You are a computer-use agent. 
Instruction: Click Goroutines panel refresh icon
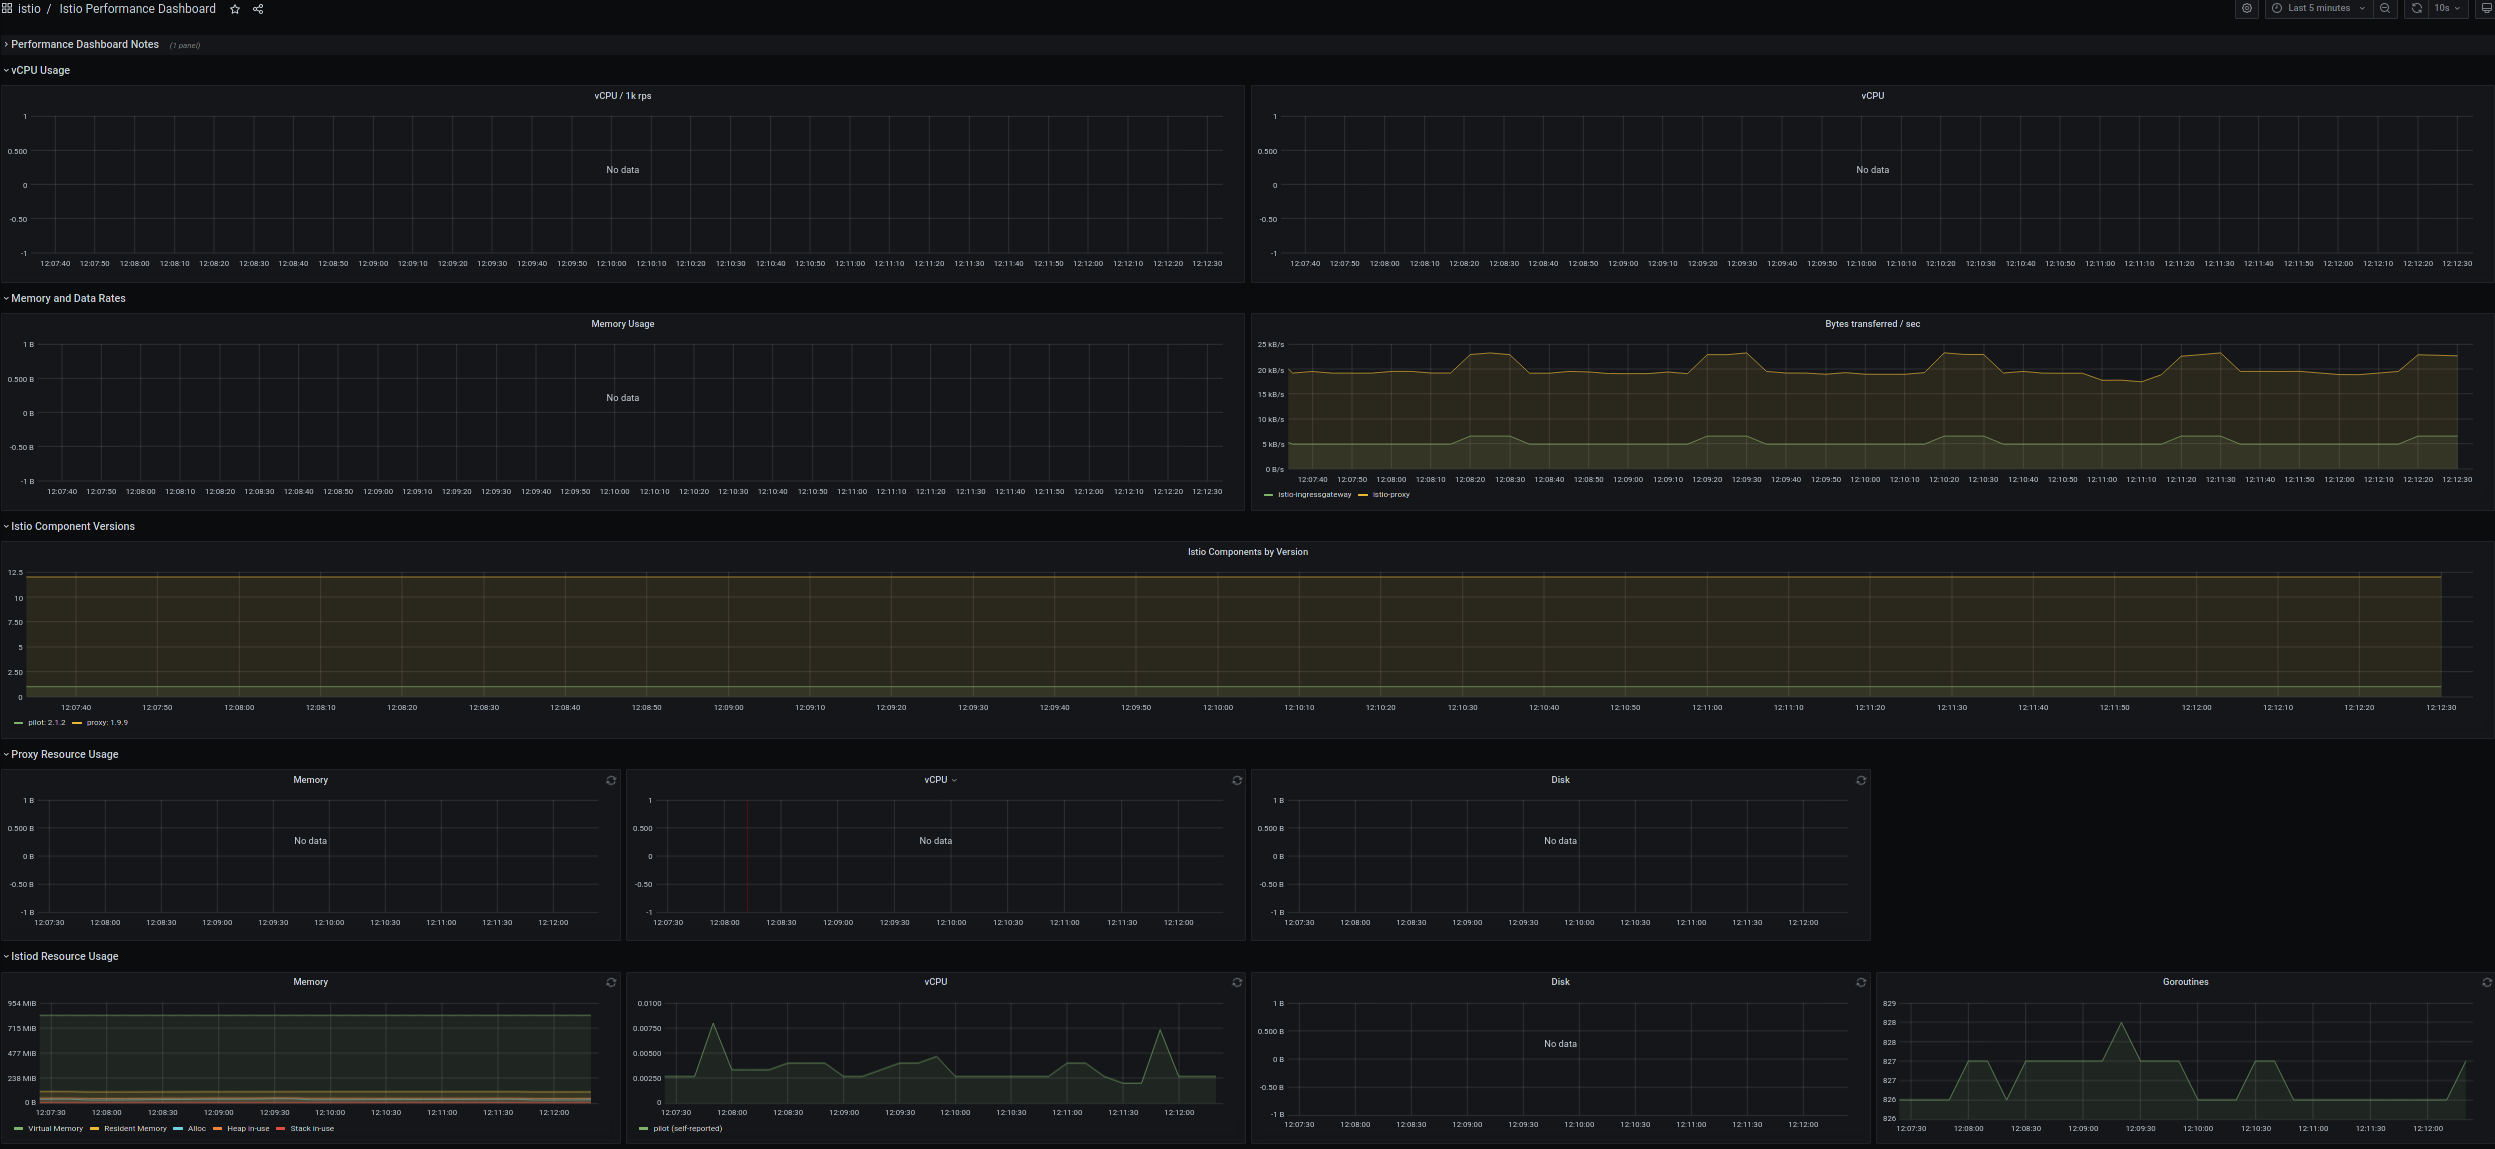(2486, 982)
